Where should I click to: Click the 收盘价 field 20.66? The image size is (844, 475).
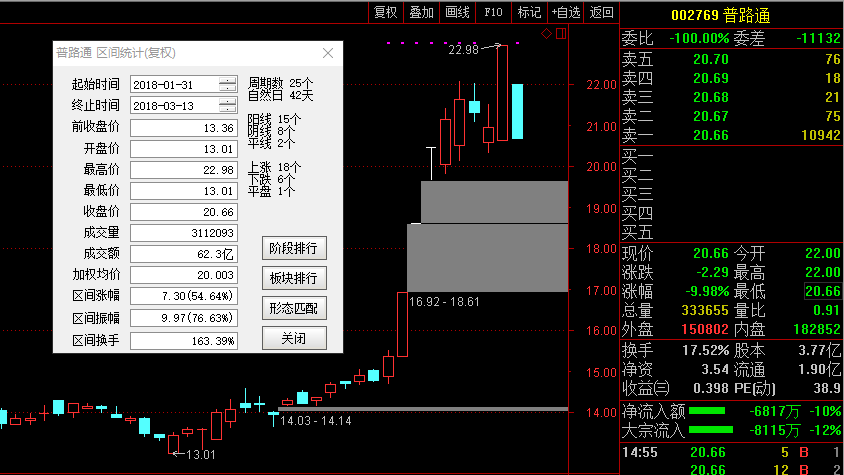[x=184, y=212]
